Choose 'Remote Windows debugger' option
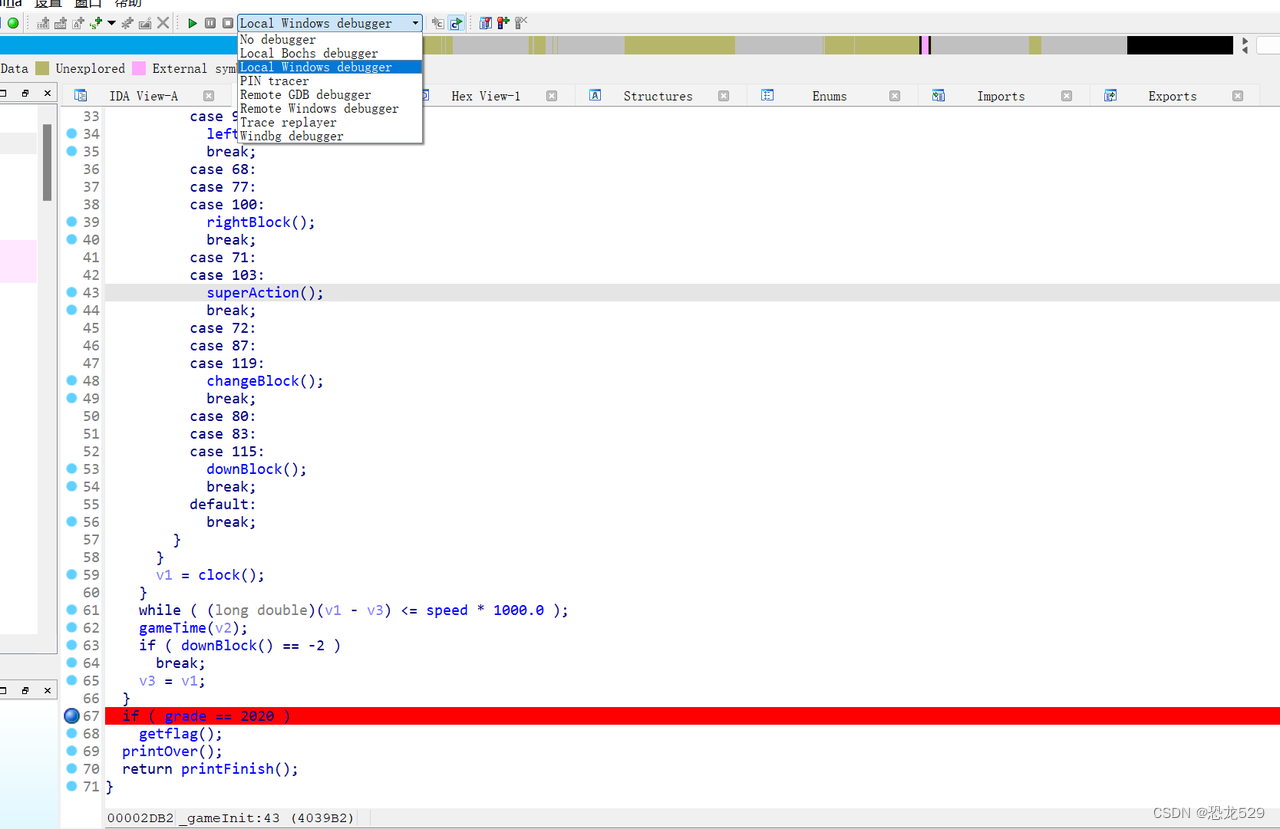Viewport: 1280px width, 829px height. 330,108
